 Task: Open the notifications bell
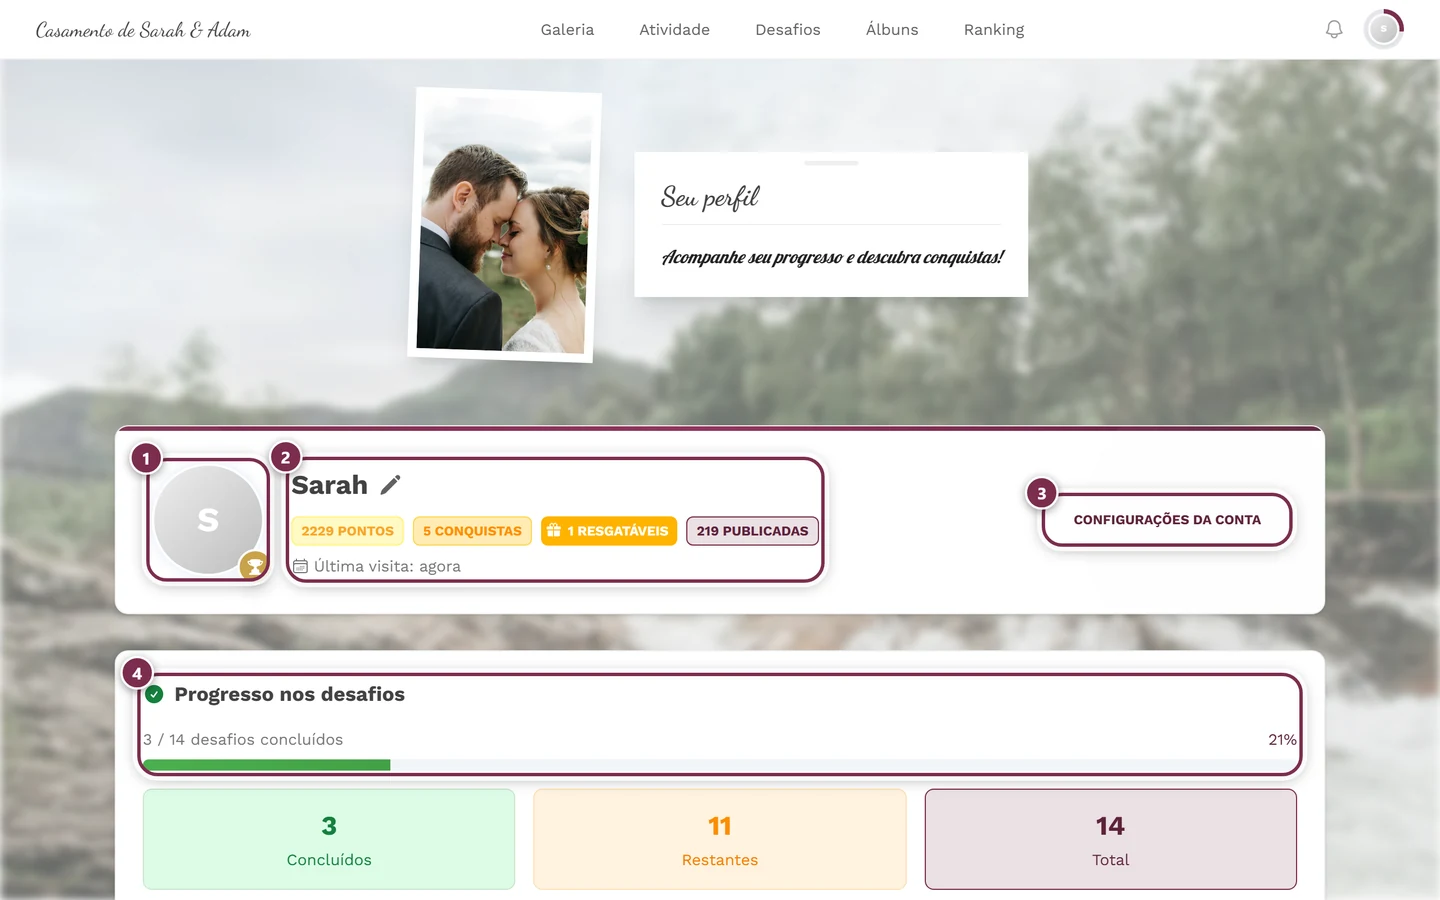coord(1334,30)
